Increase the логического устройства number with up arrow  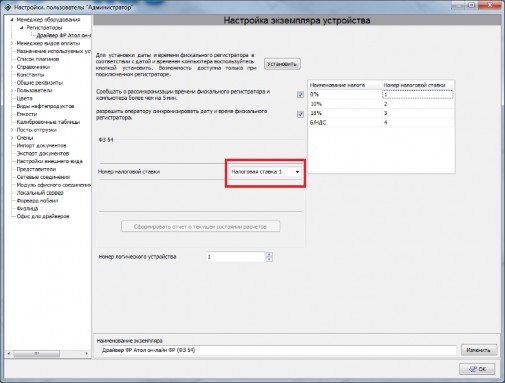[x=269, y=255]
